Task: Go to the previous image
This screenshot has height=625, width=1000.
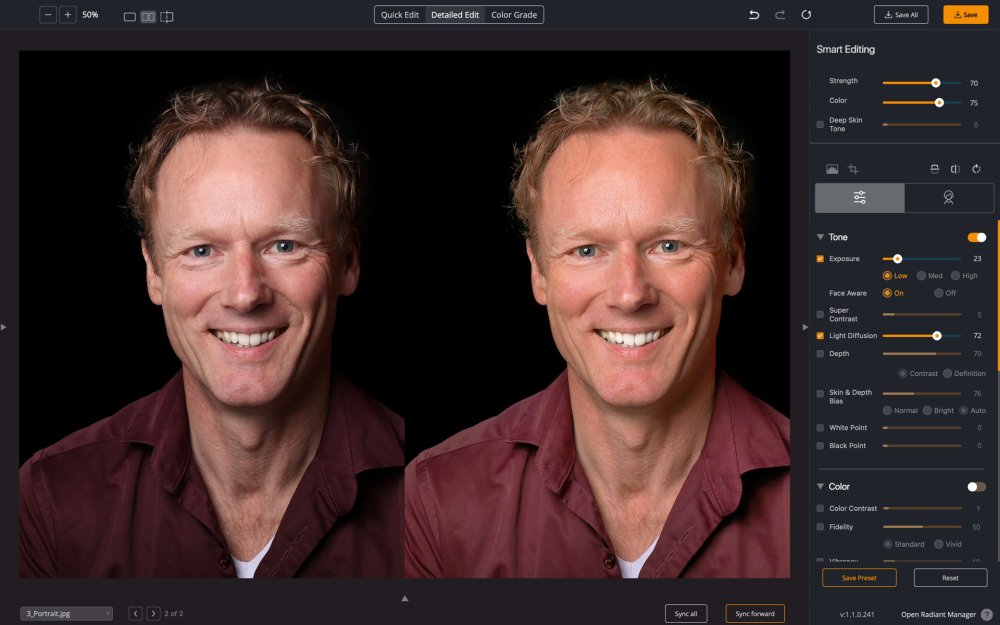Action: [135, 614]
